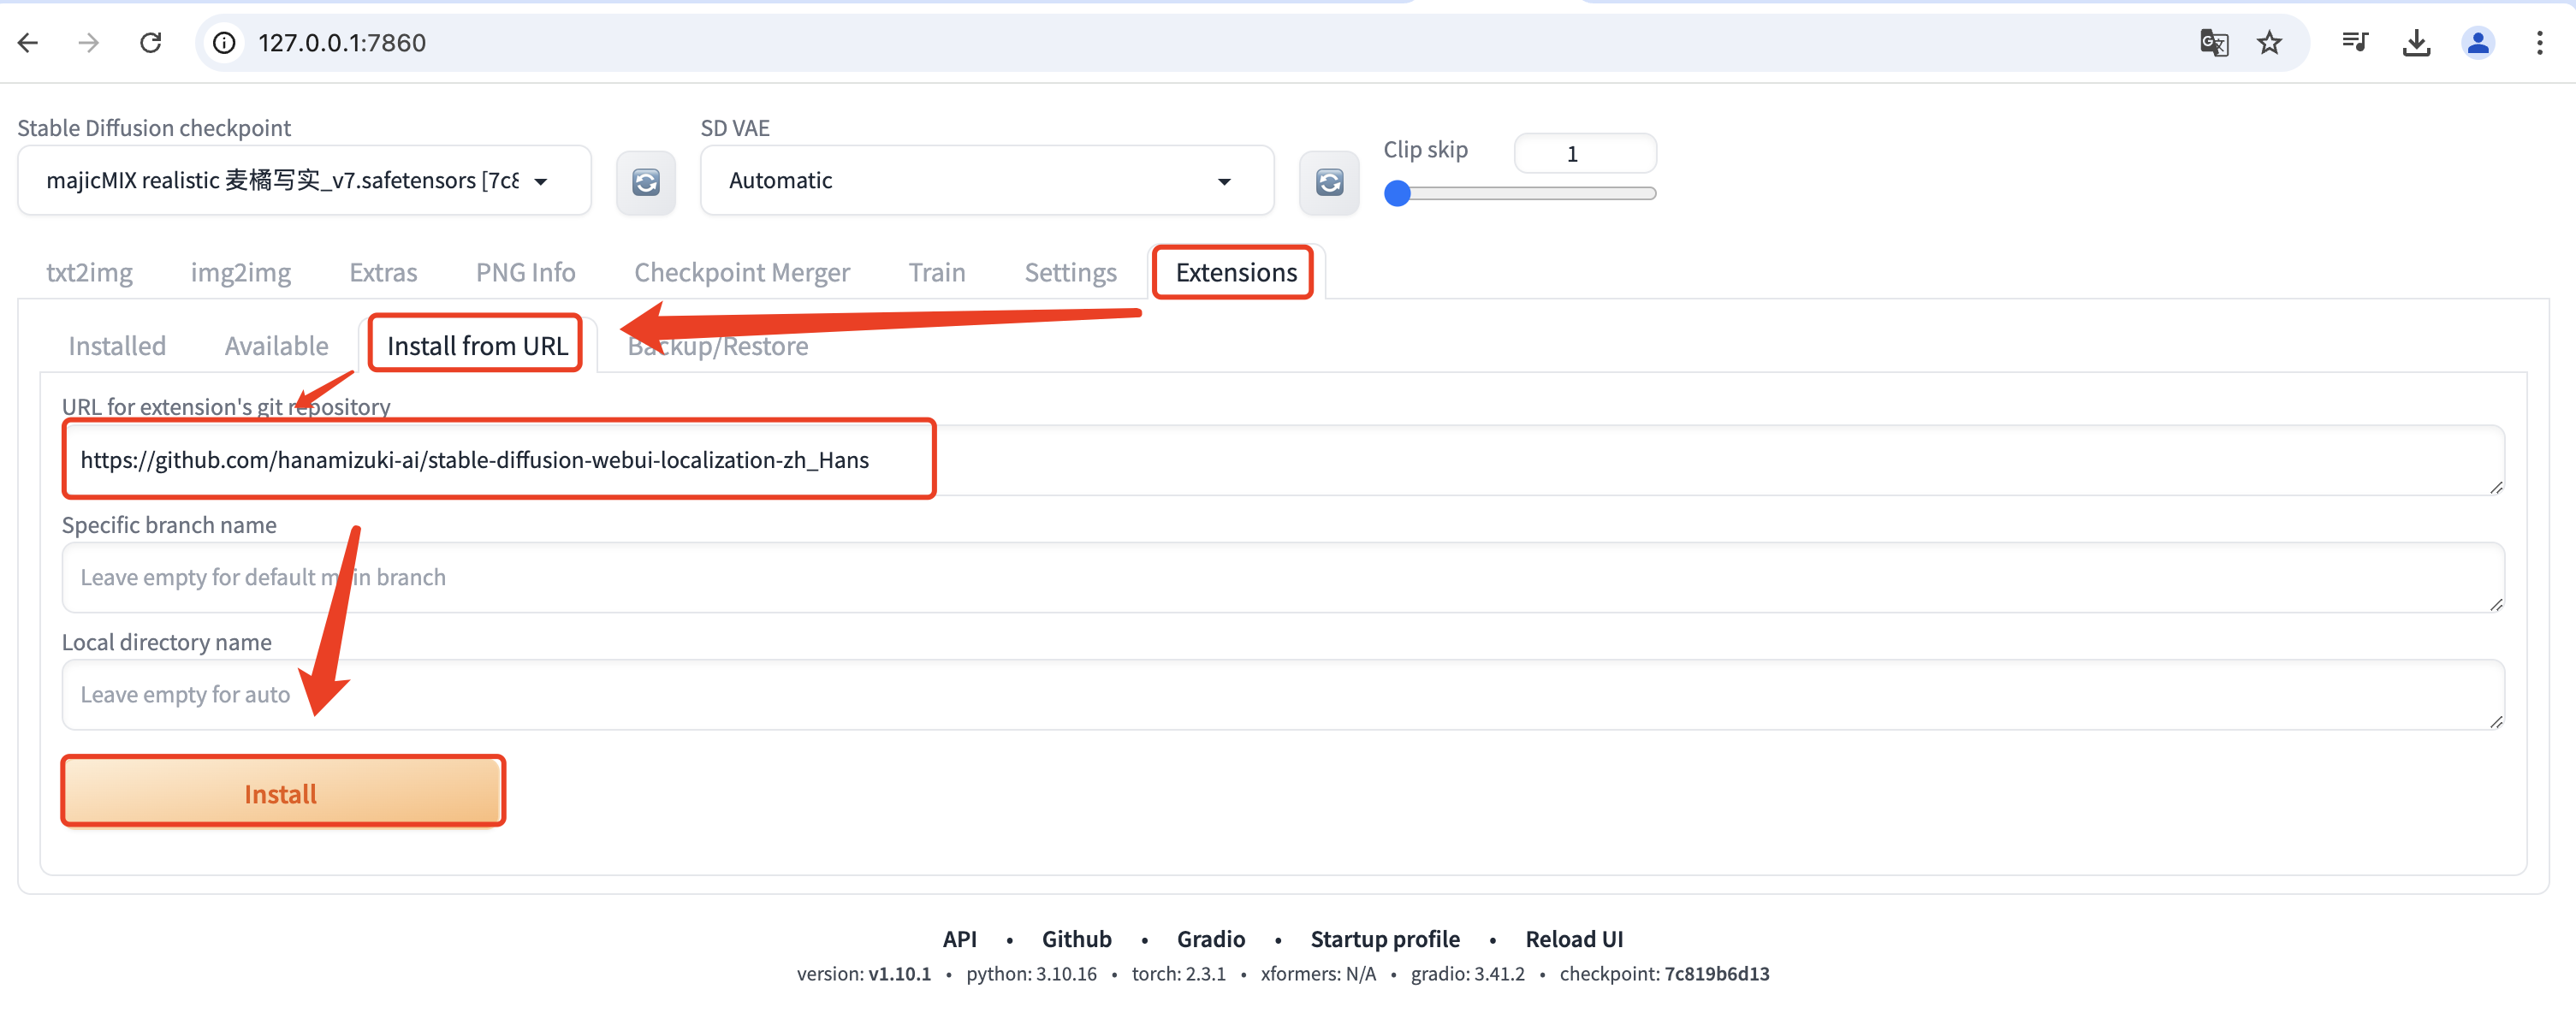This screenshot has width=2576, height=1025.
Task: Click the browser back arrow
Action: (28, 42)
